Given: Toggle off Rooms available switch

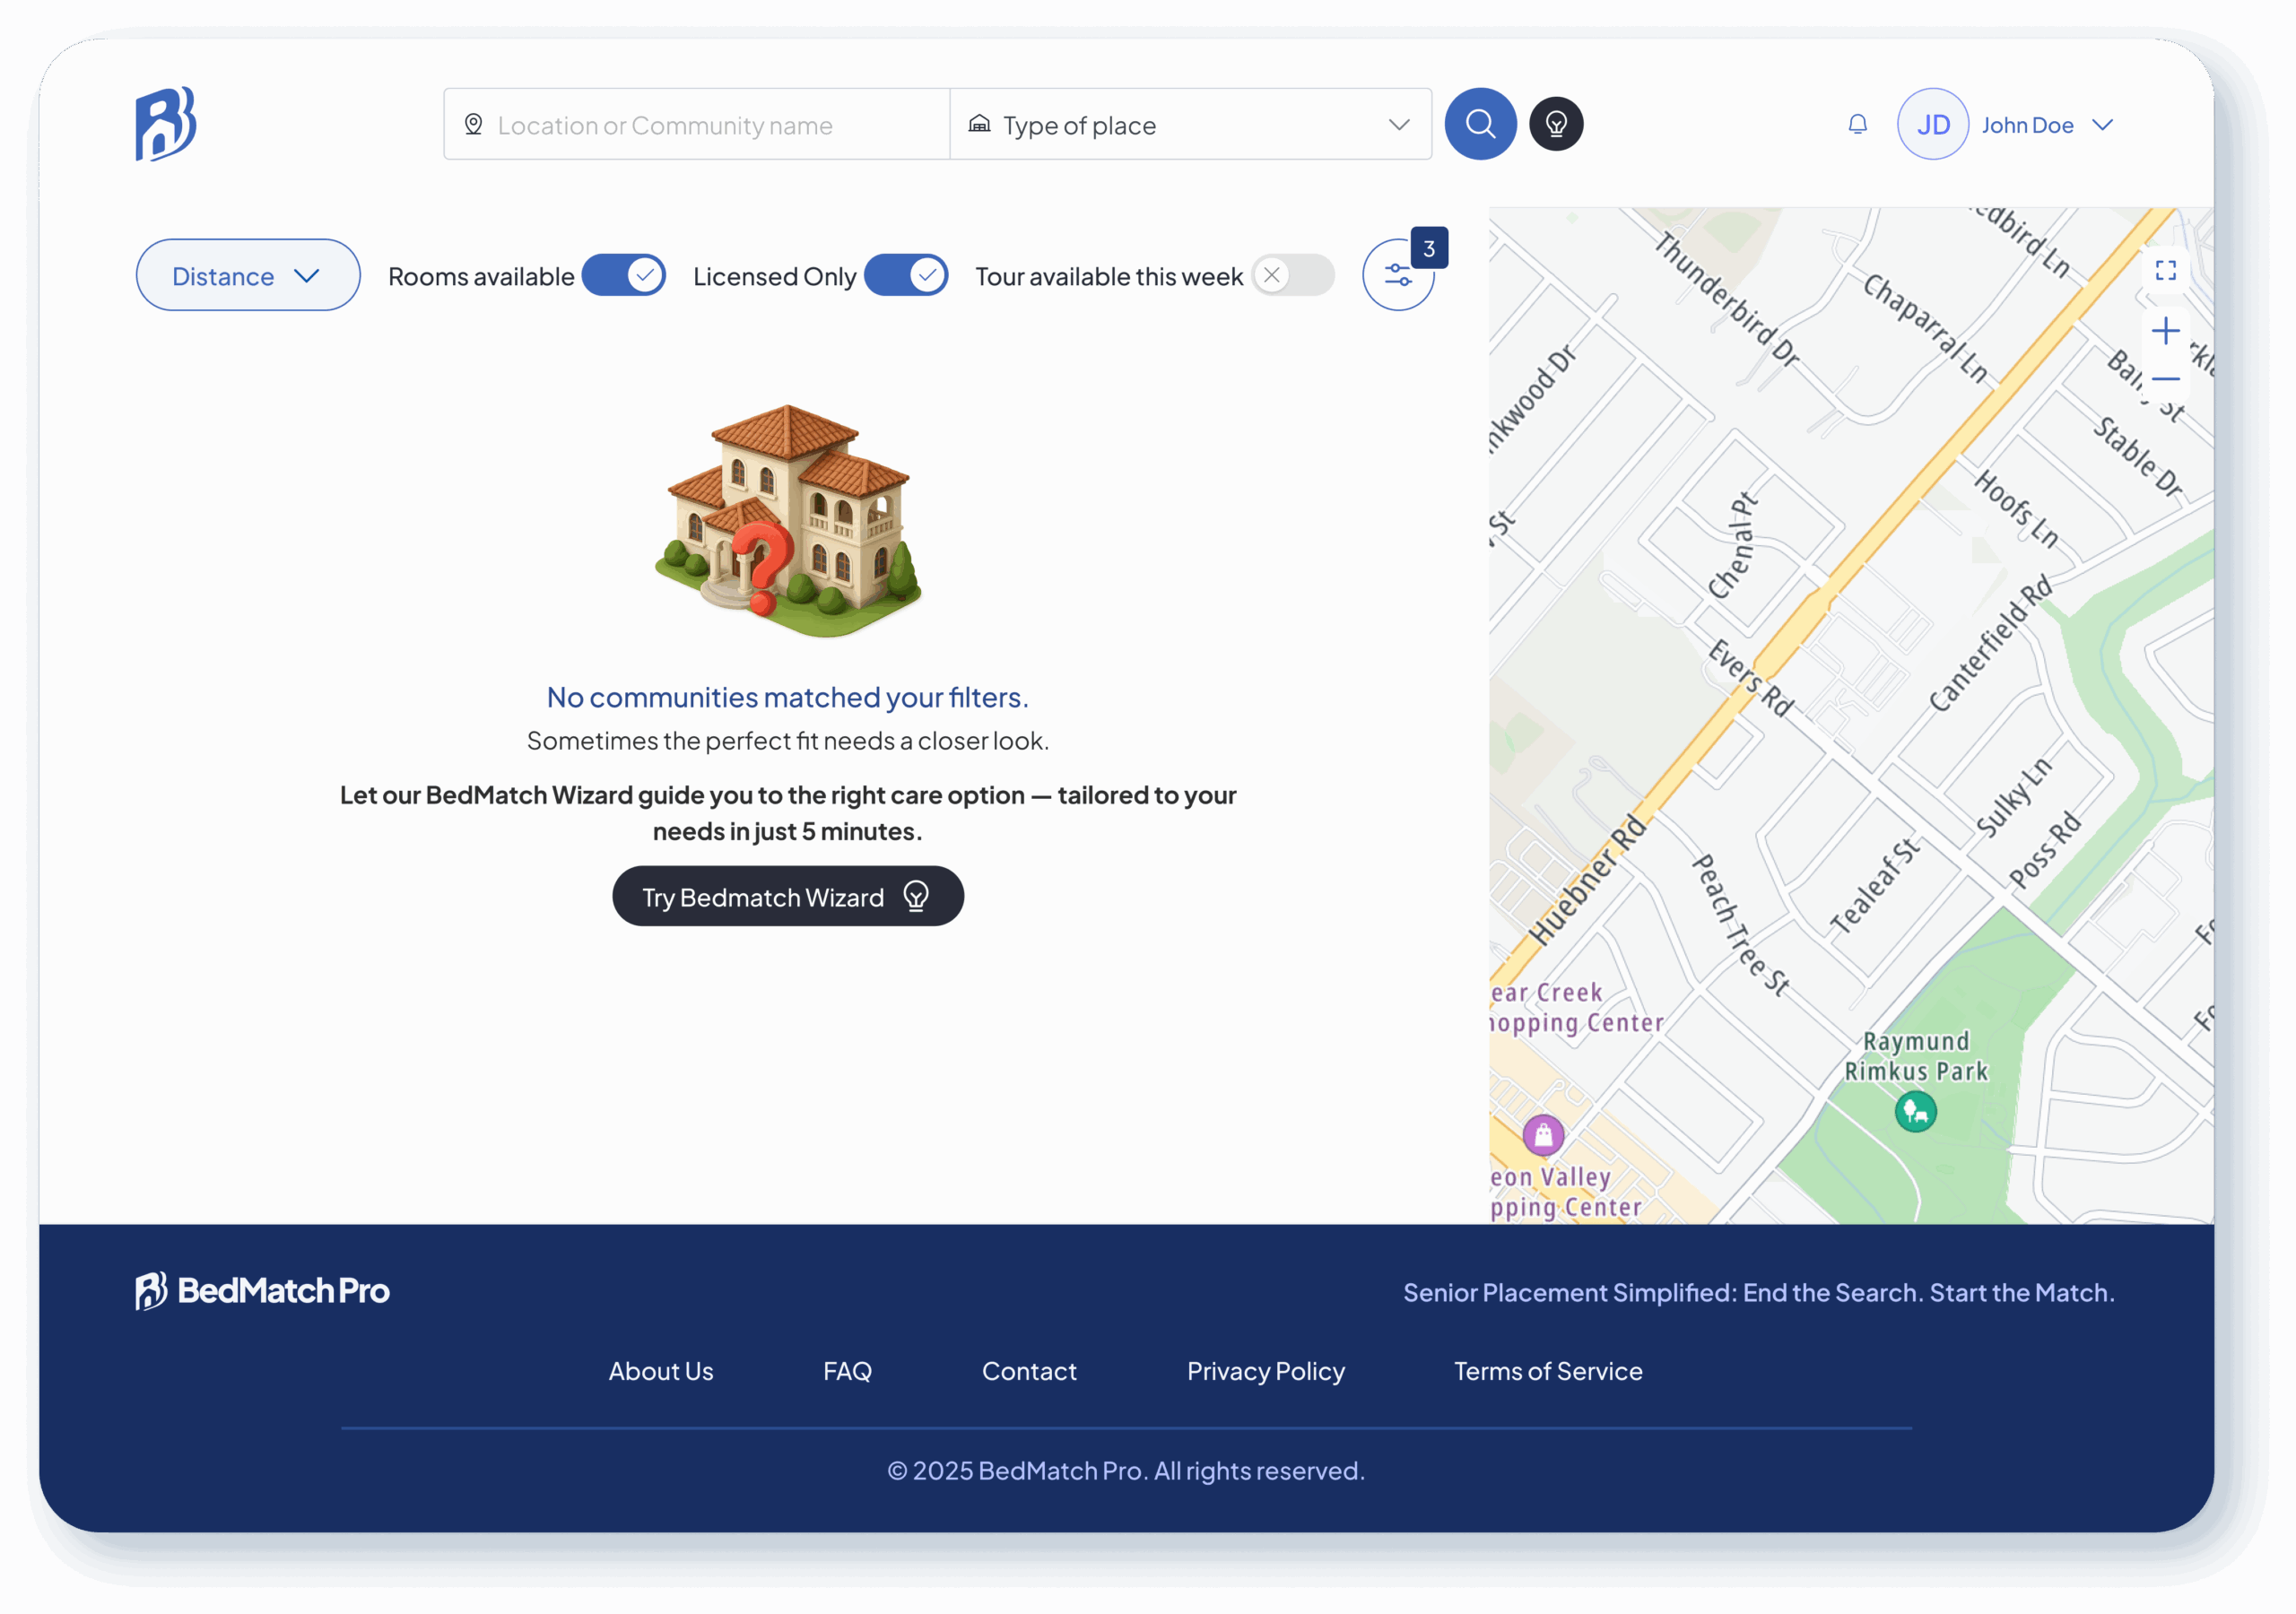Looking at the screenshot, I should tap(624, 275).
